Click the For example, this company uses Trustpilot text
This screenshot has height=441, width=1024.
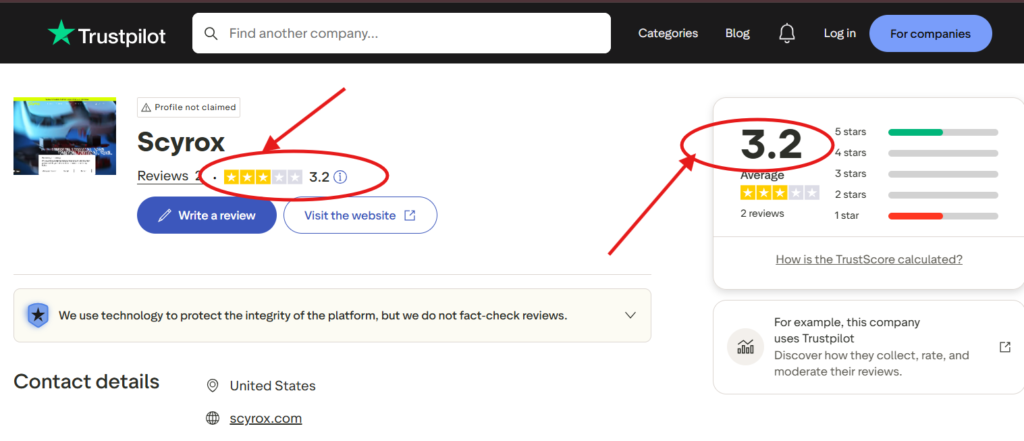847,331
